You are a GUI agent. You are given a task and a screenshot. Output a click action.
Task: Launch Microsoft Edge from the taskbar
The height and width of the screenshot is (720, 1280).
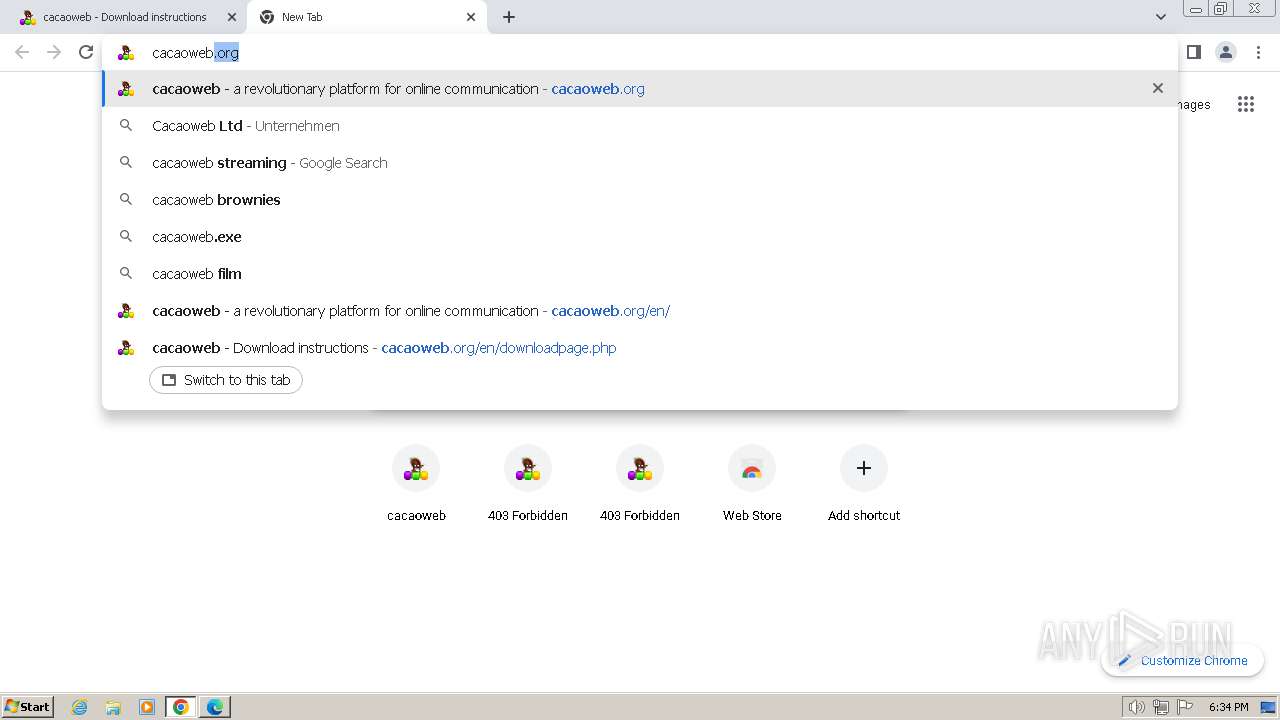point(215,707)
